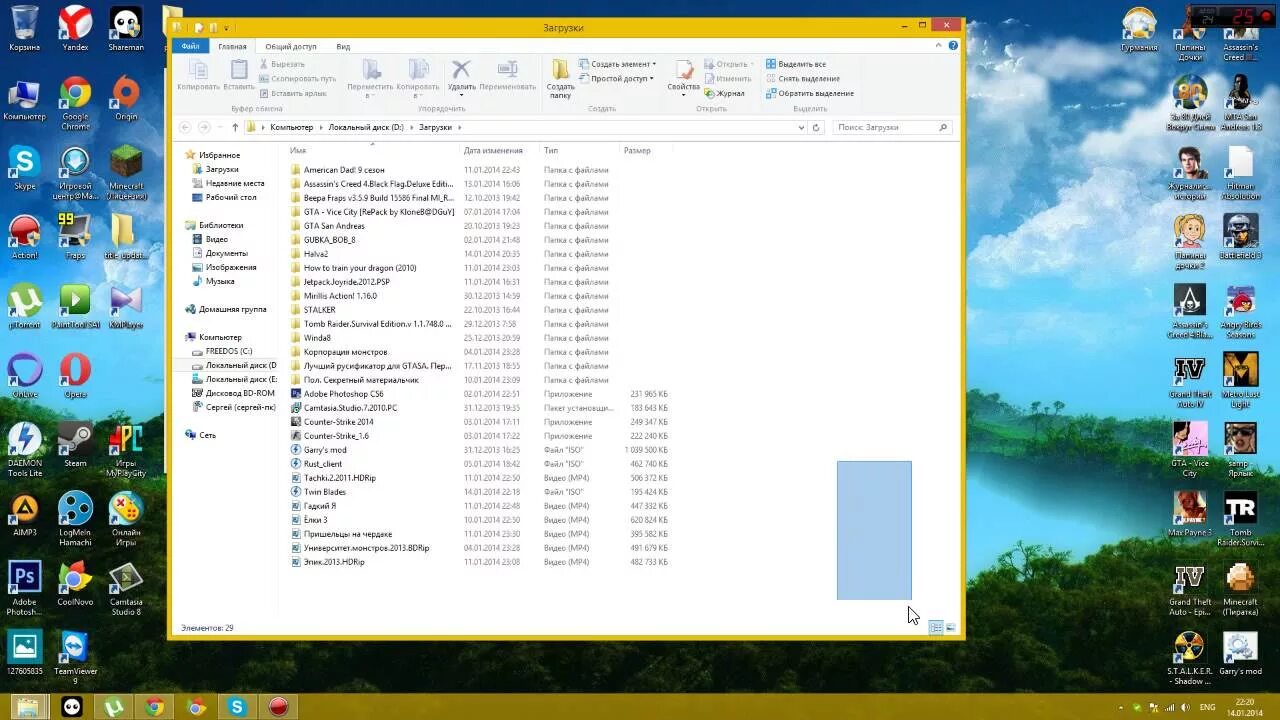Select FREEDOS (C:) drive in sidebar
The height and width of the screenshot is (720, 1280).
pos(229,351)
